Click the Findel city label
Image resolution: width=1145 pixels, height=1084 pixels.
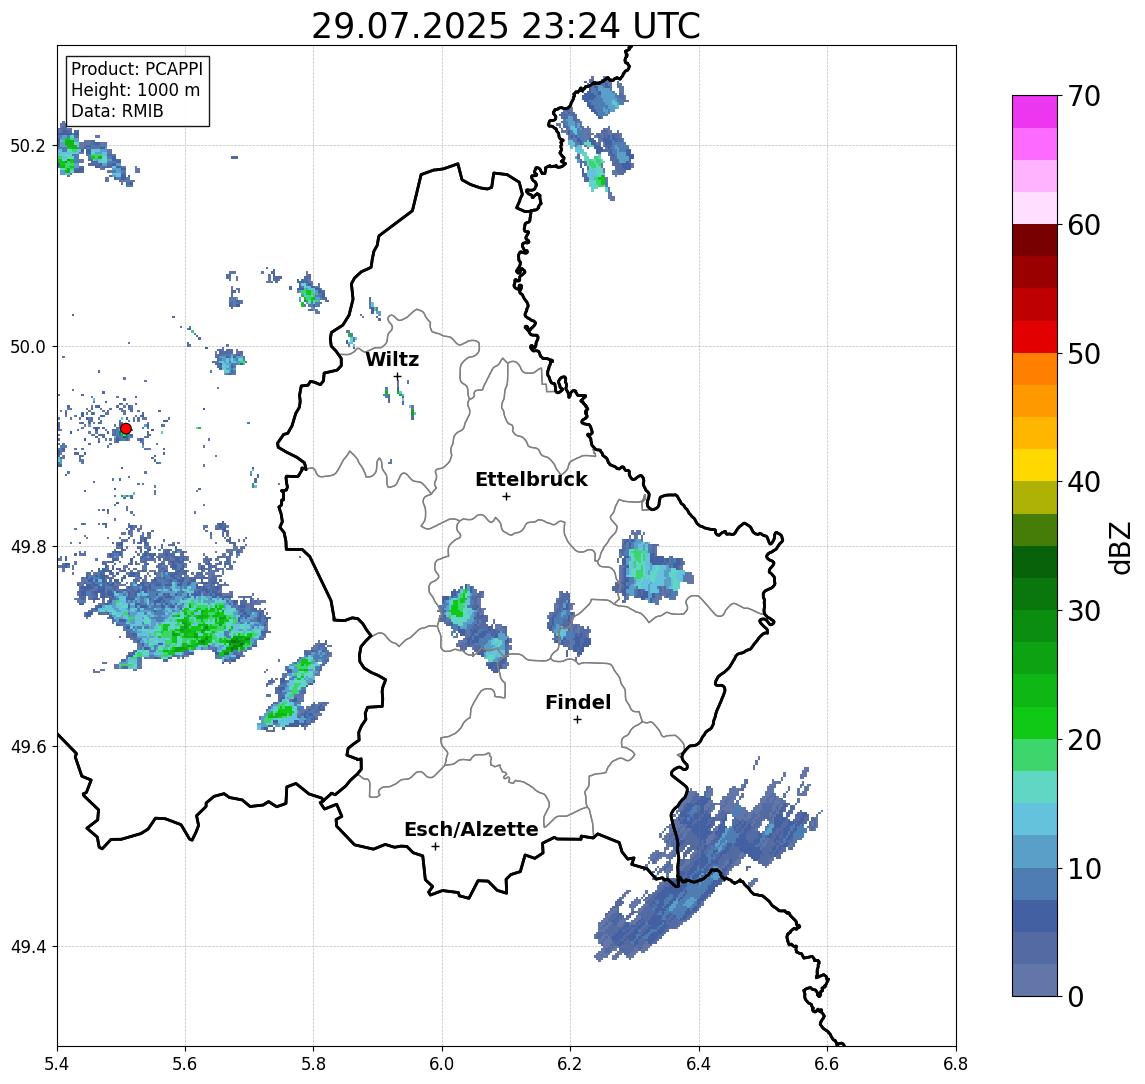[x=578, y=702]
